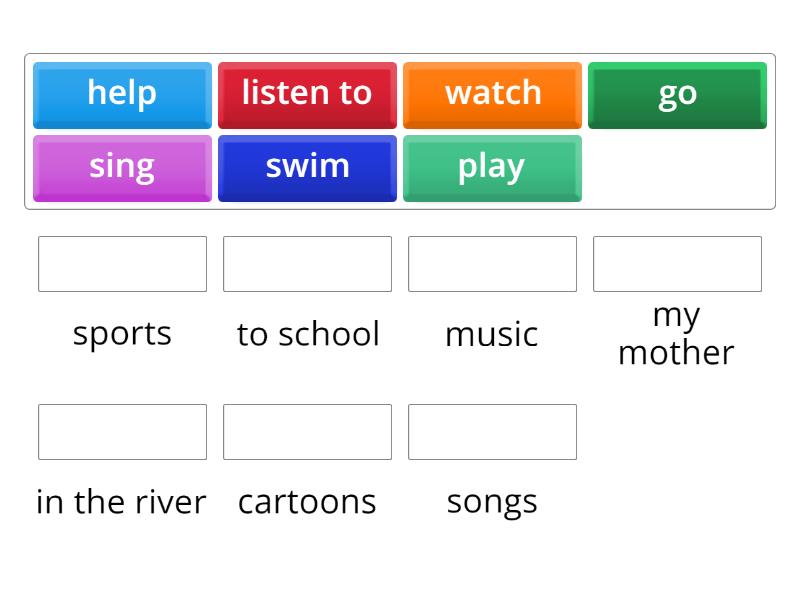The image size is (800, 600).
Task: Choose the purple "sing" tile
Action: pyautogui.click(x=122, y=167)
